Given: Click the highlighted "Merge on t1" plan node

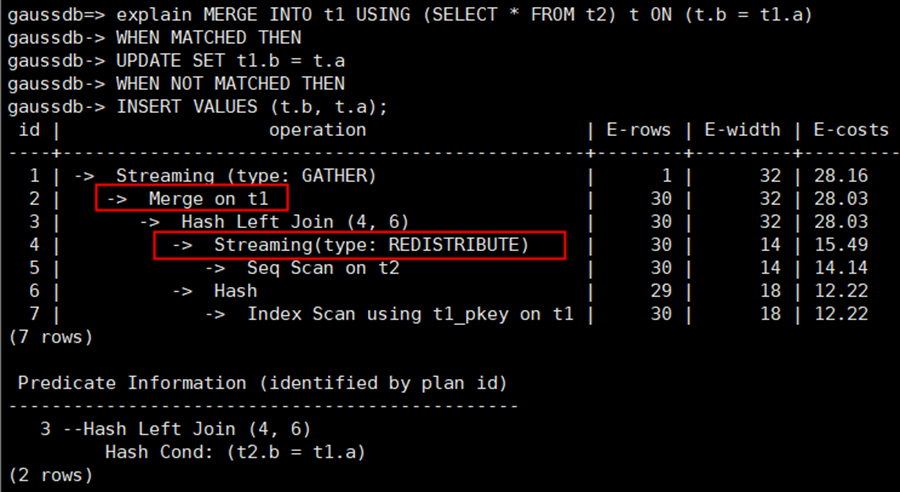Looking at the screenshot, I should (x=192, y=198).
